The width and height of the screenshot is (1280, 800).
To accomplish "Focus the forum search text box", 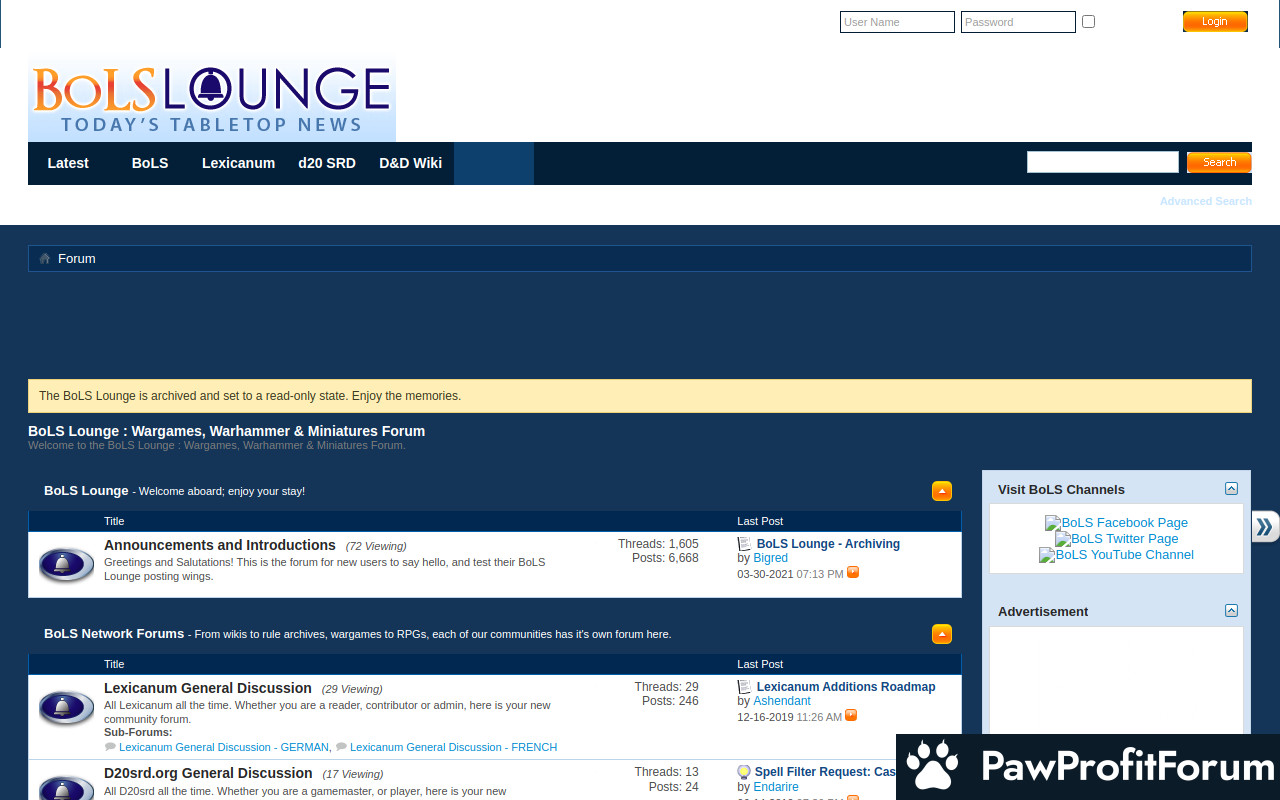I will (x=1103, y=162).
